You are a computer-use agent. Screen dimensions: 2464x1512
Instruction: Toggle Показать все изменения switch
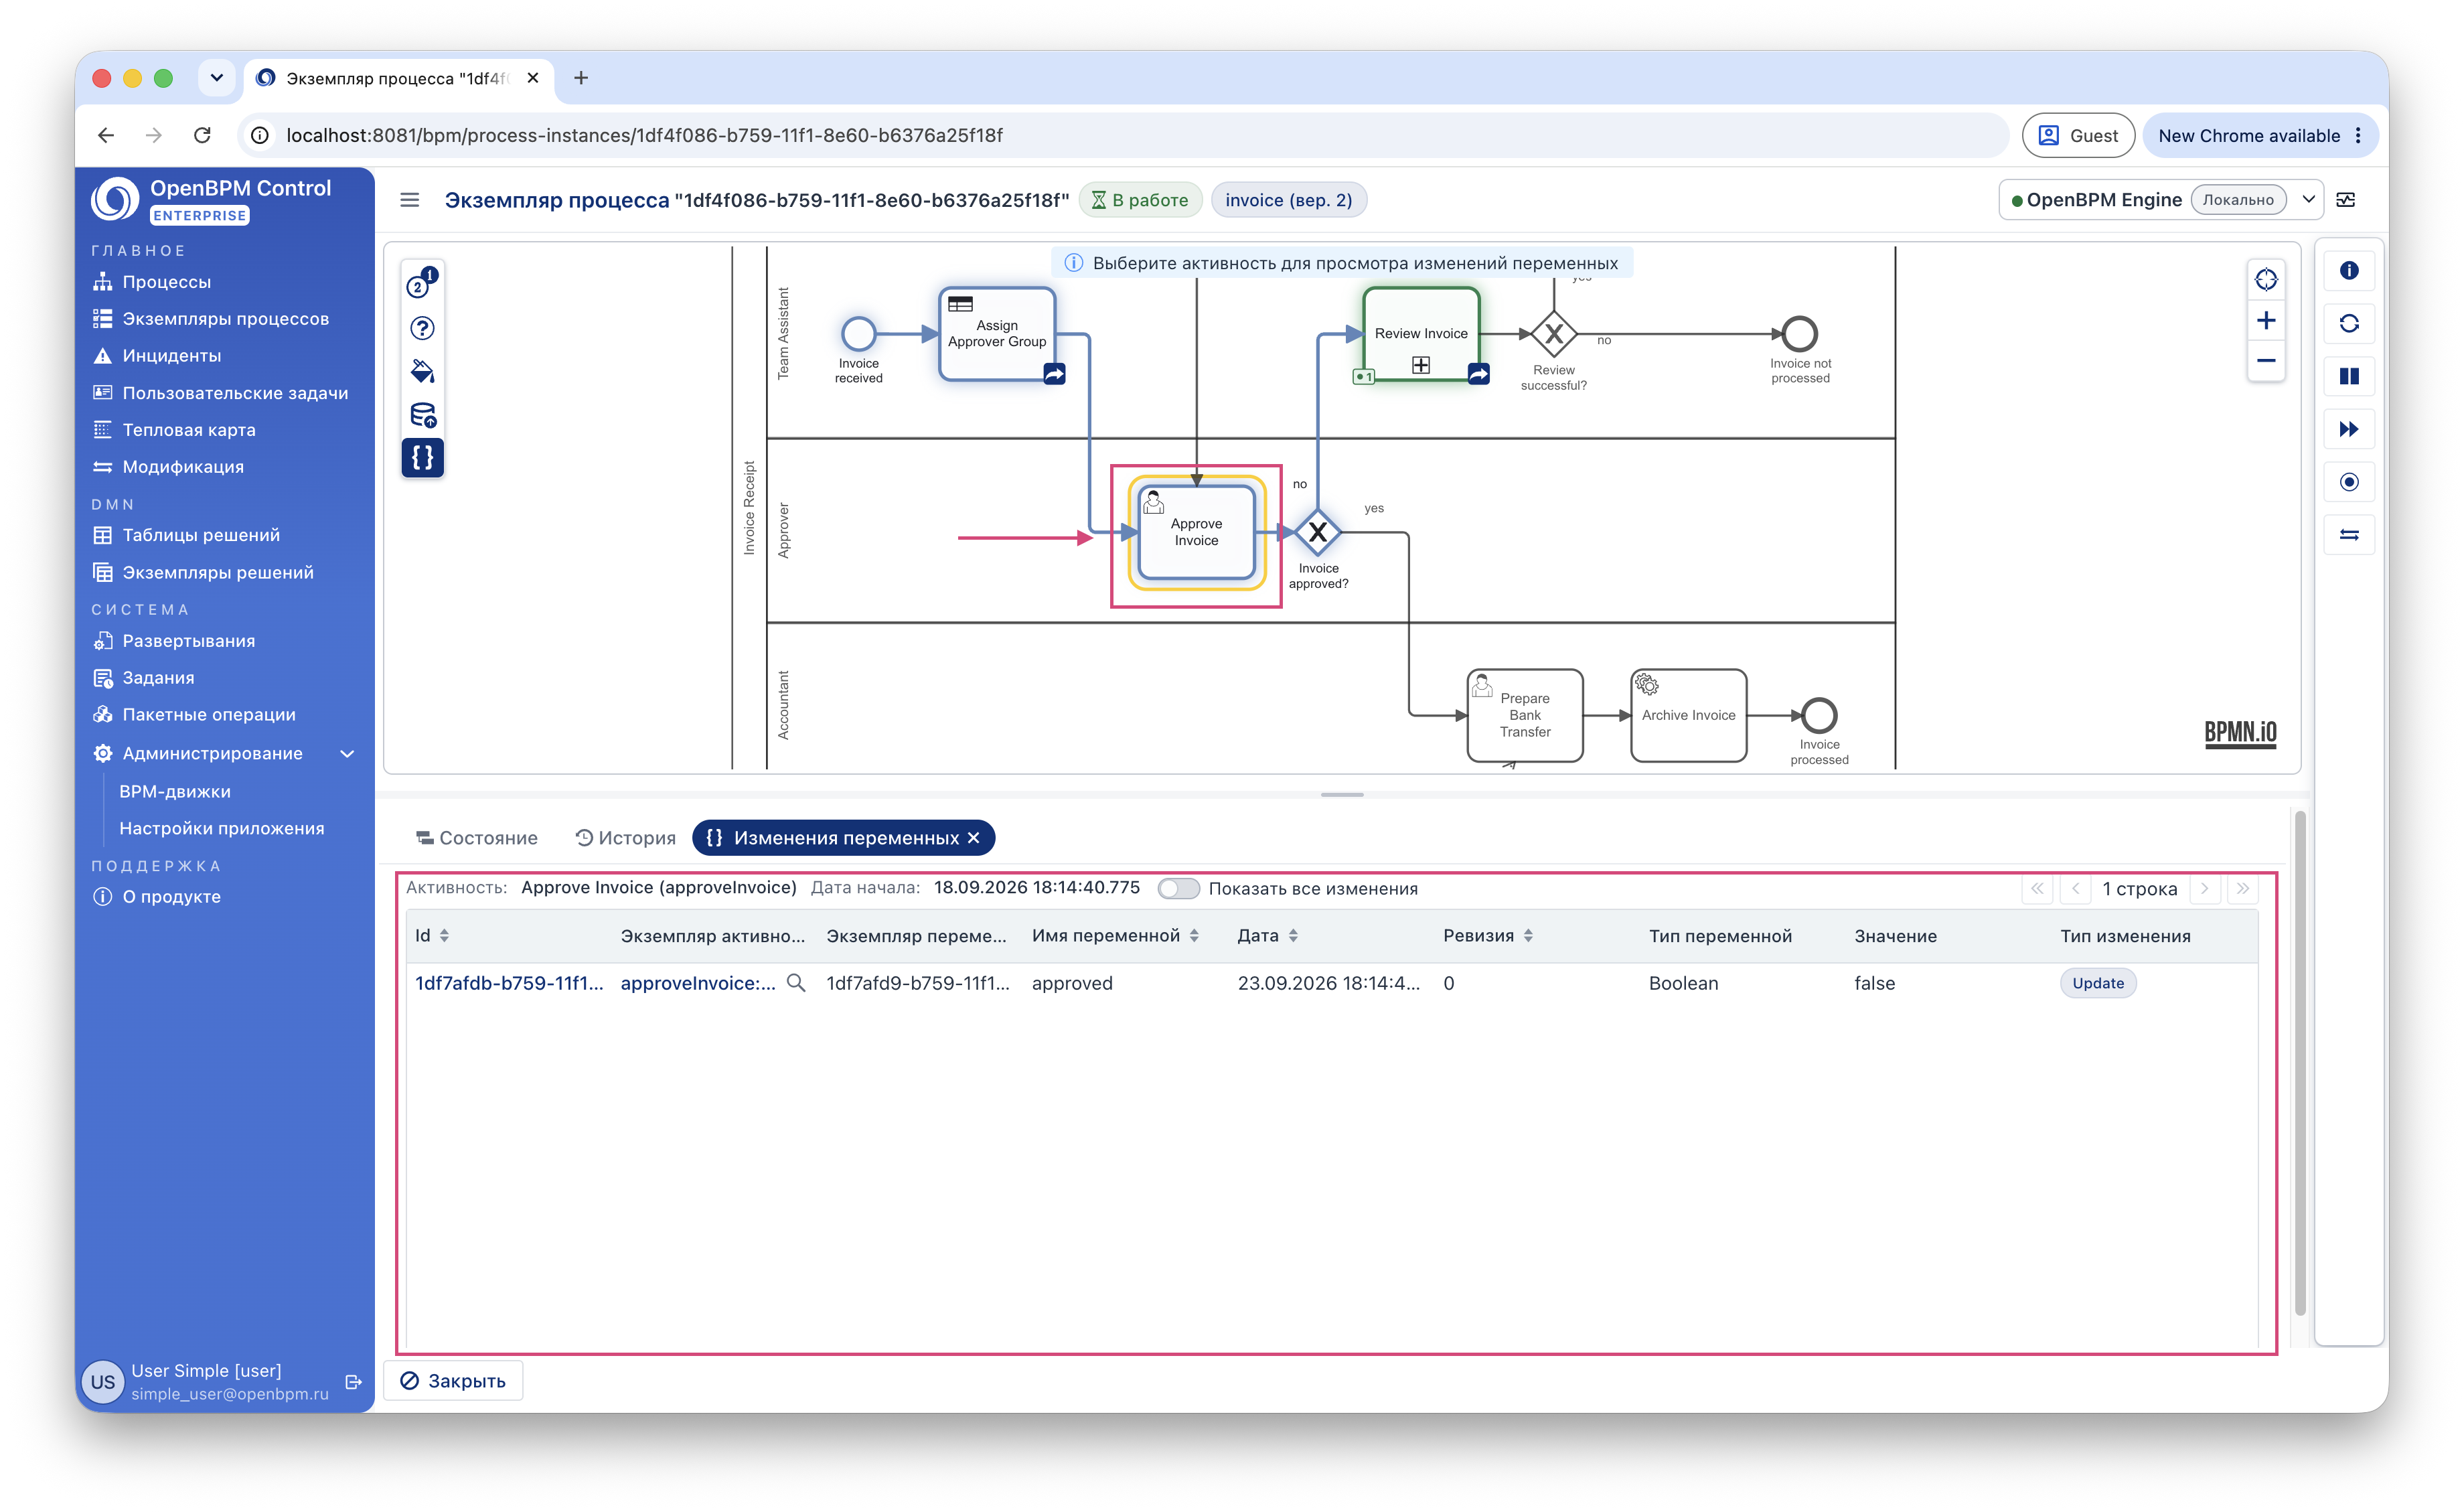1178,889
